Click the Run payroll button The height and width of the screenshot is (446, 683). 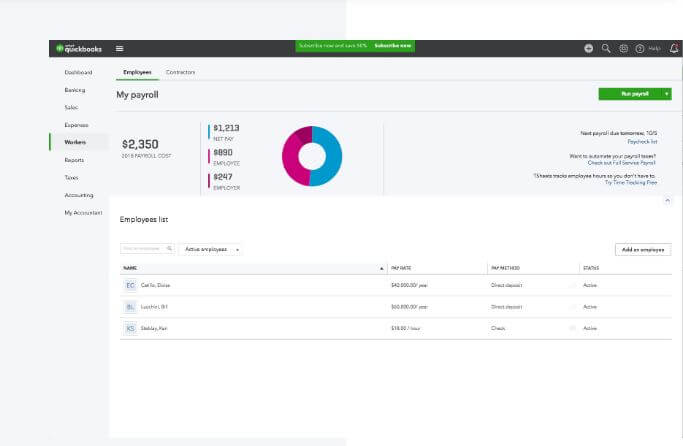click(631, 94)
